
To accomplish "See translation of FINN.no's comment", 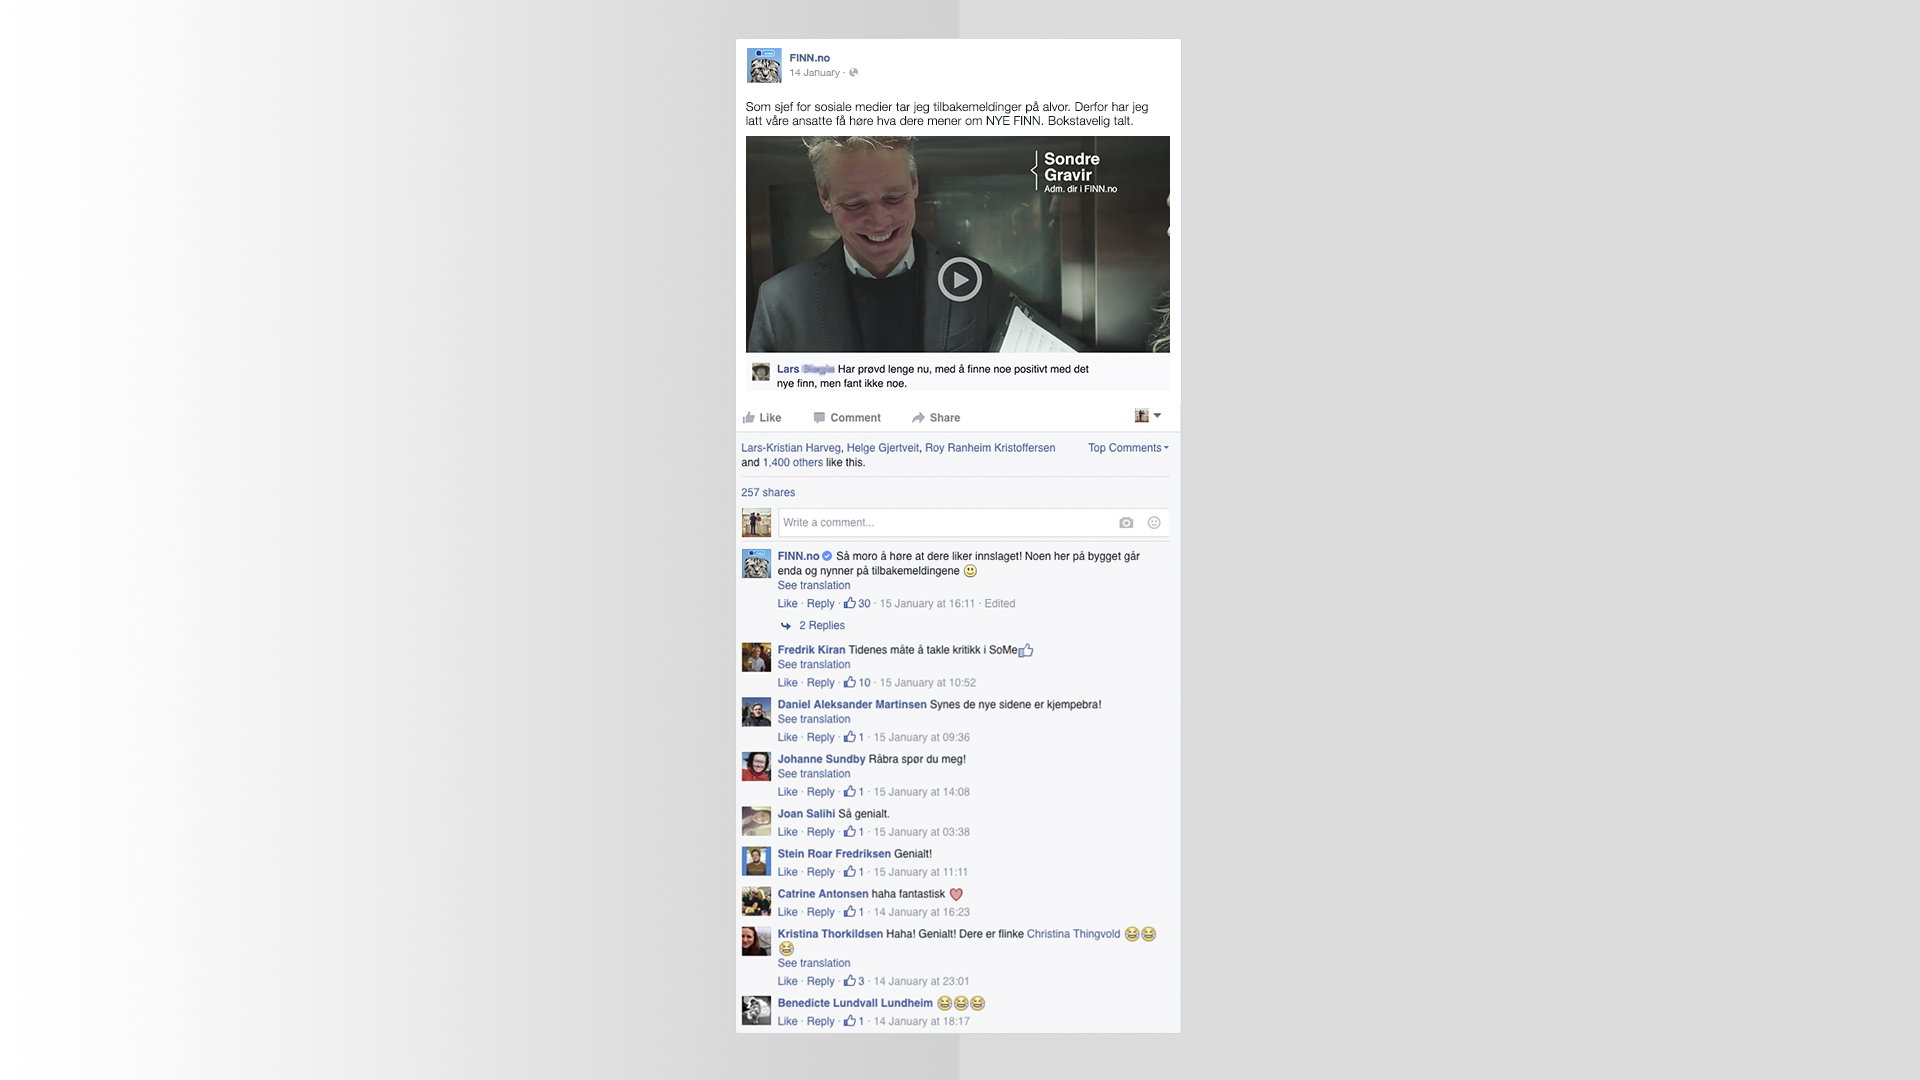I will [814, 586].
